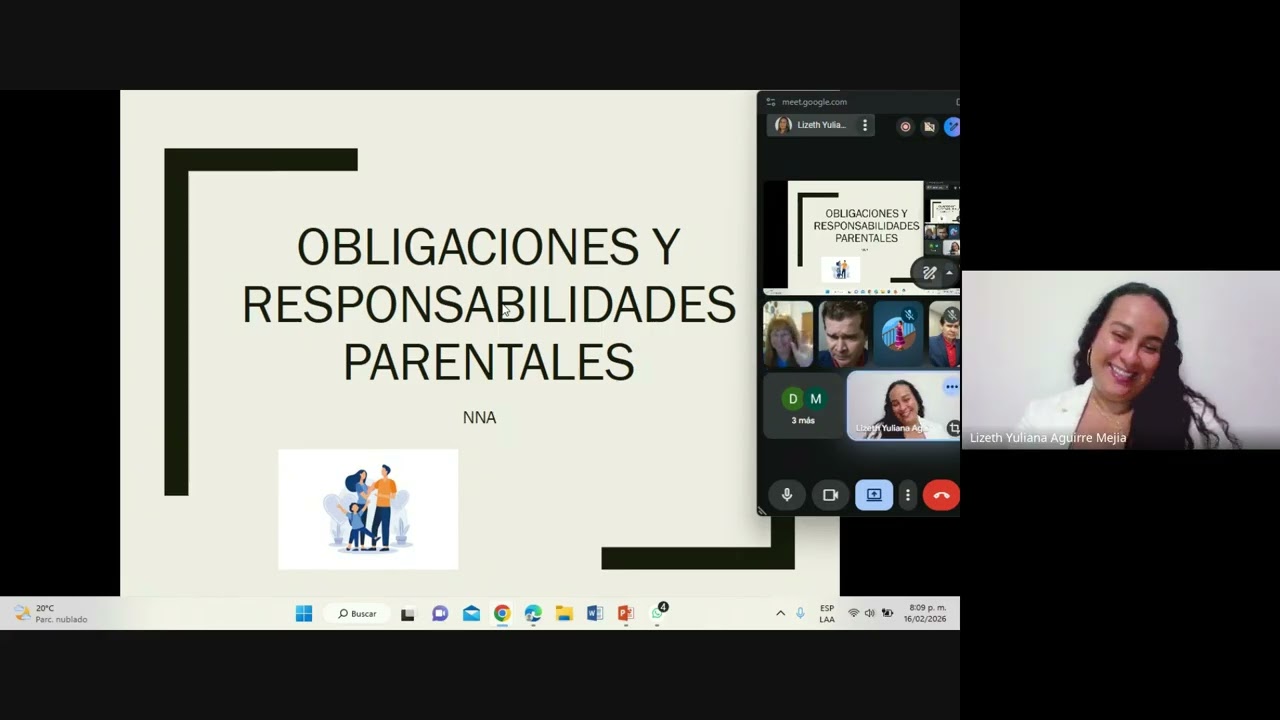This screenshot has width=1280, height=720.
Task: Click microphone-in-use tray icon
Action: point(800,613)
